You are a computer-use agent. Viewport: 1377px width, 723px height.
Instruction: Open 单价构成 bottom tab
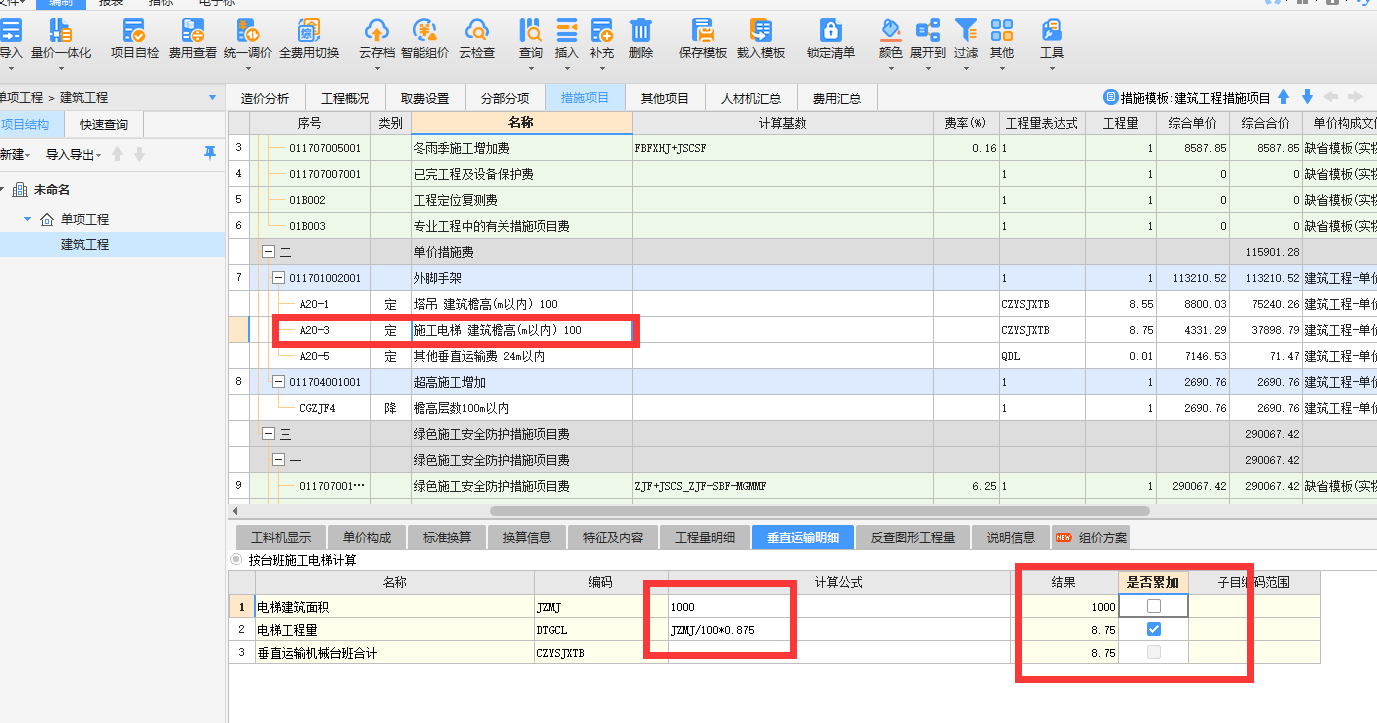[367, 537]
